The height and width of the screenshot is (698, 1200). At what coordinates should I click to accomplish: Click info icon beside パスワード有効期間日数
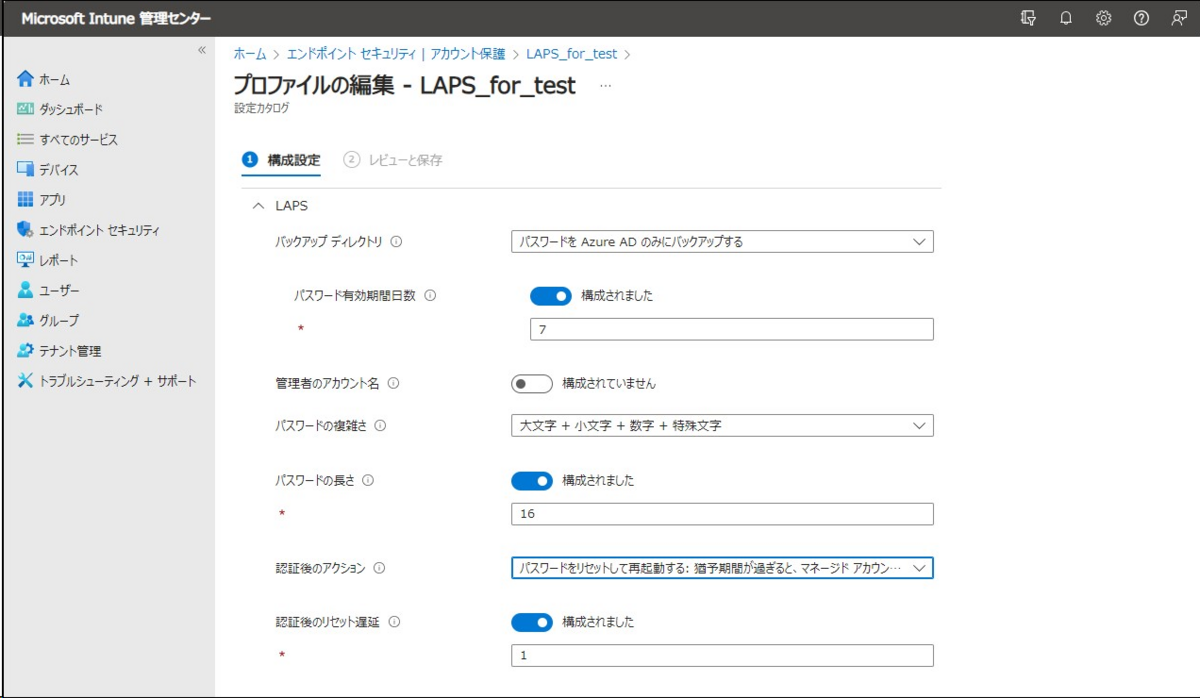pyautogui.click(x=430, y=296)
